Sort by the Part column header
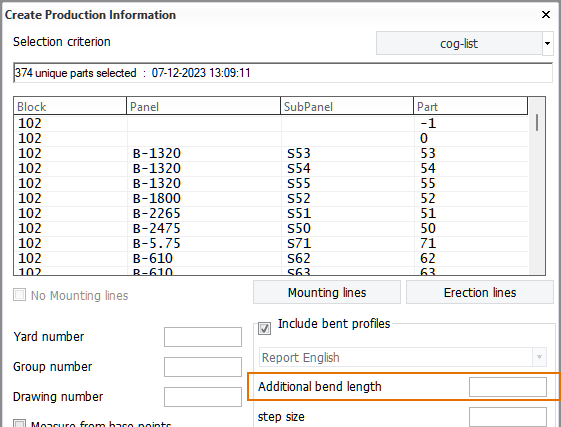This screenshot has height=427, width=561. (470, 106)
